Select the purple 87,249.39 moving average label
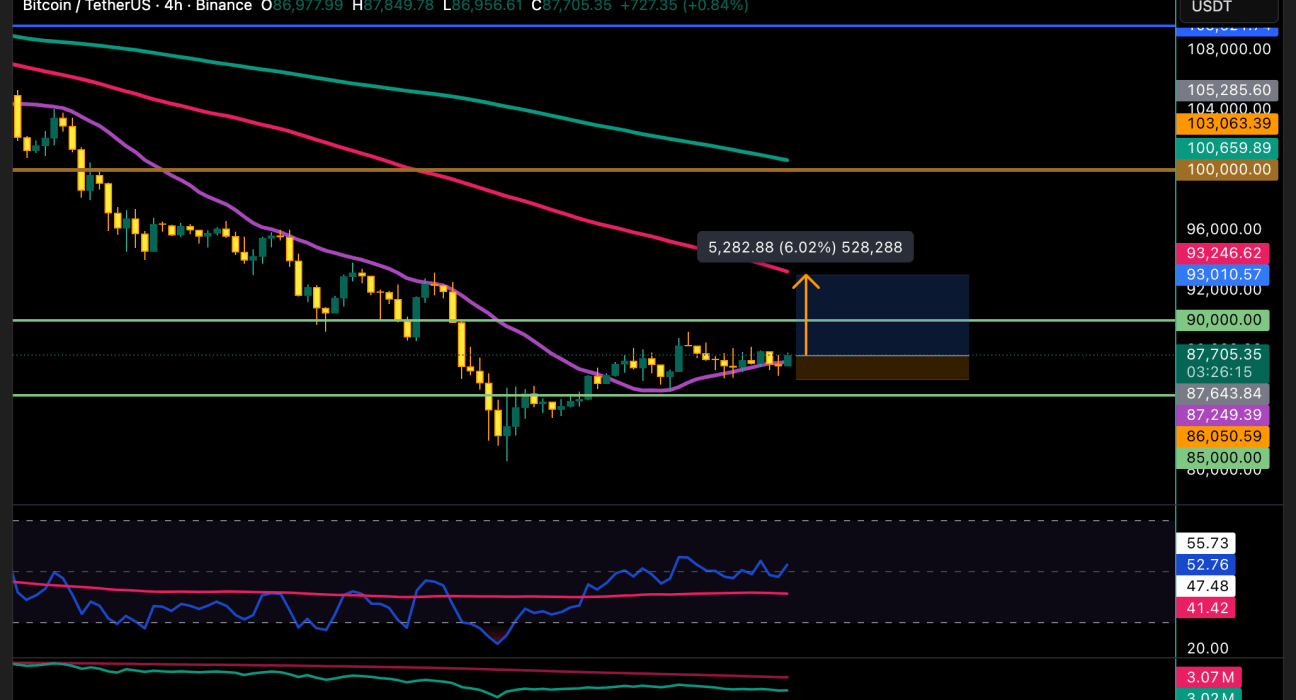 (1228, 414)
